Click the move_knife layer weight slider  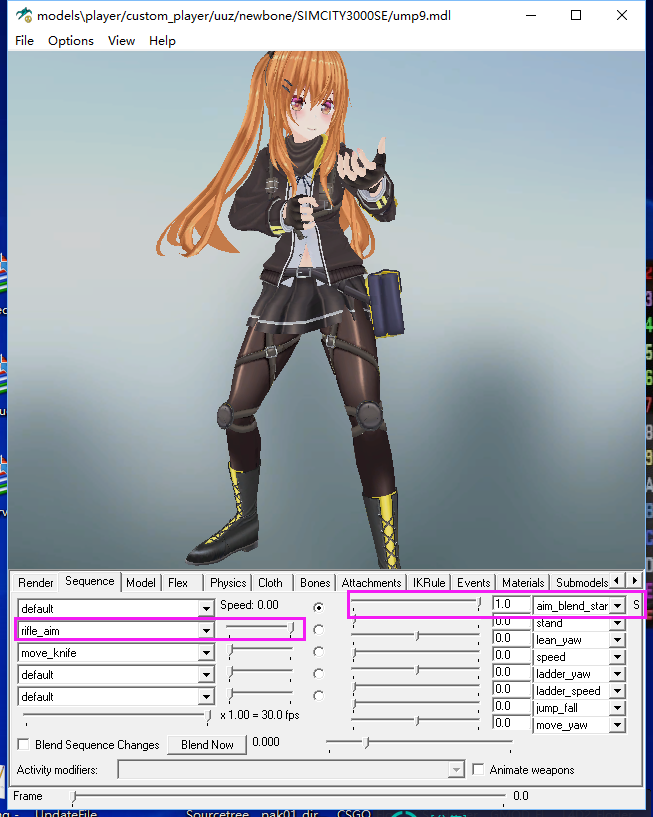[x=261, y=651]
